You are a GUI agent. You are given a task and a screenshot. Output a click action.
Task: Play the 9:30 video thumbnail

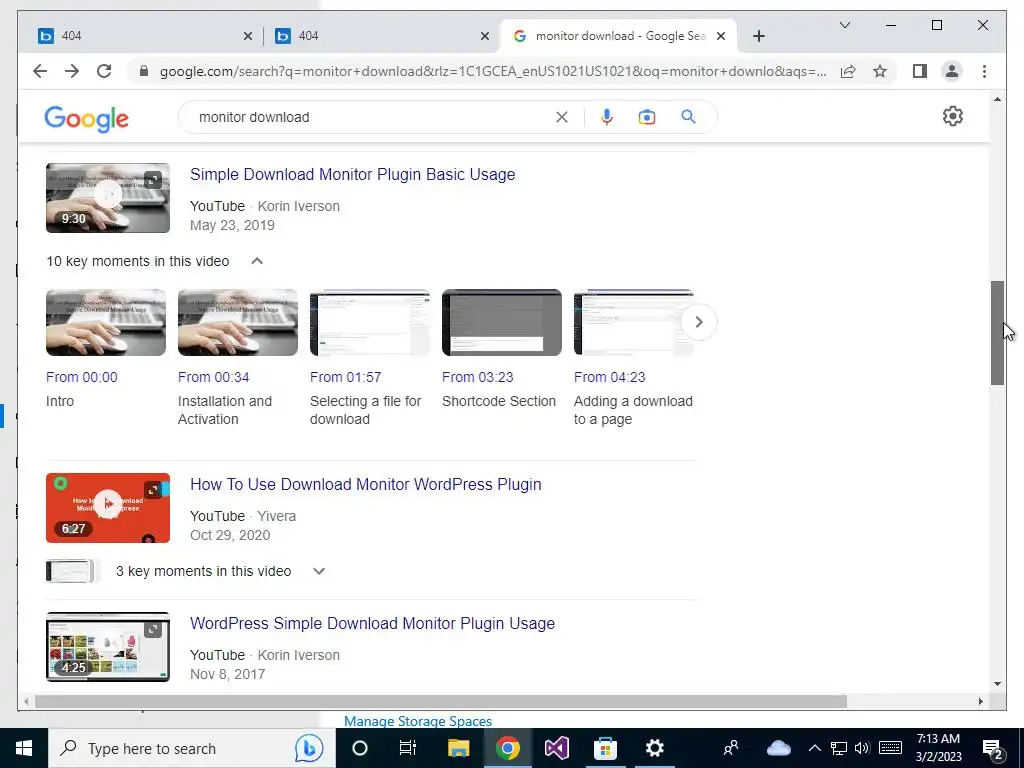pyautogui.click(x=108, y=198)
